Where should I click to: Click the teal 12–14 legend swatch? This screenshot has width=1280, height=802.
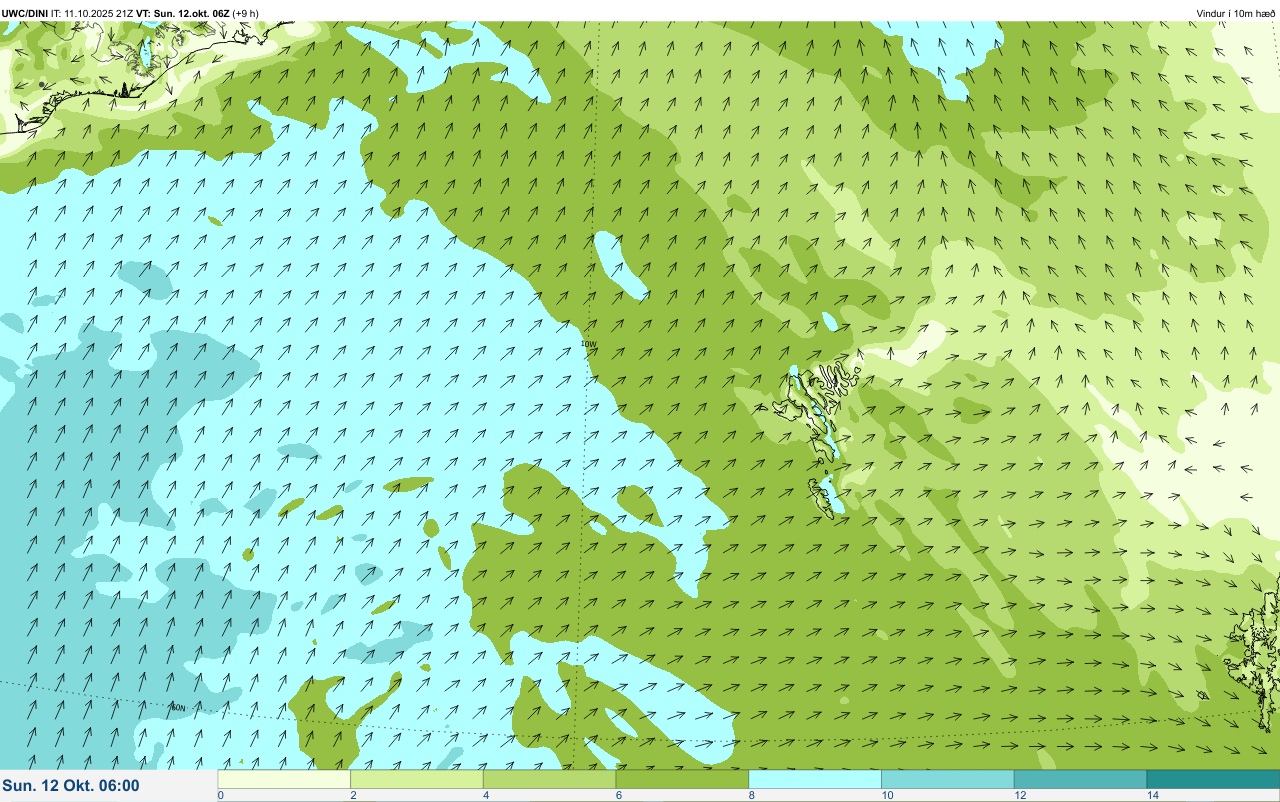(x=1080, y=779)
